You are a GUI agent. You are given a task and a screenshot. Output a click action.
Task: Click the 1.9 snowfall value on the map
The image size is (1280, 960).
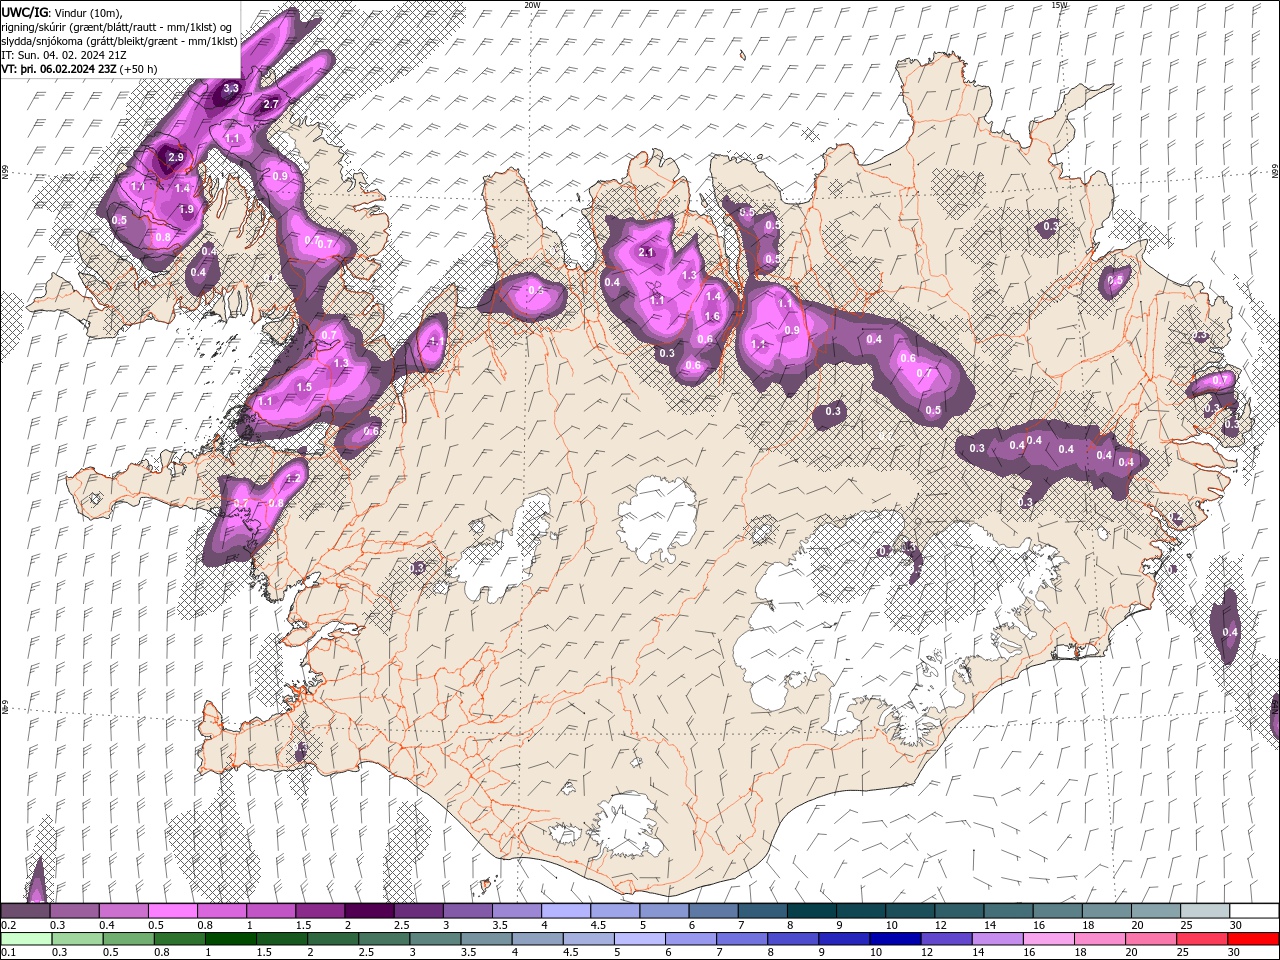pyautogui.click(x=186, y=210)
